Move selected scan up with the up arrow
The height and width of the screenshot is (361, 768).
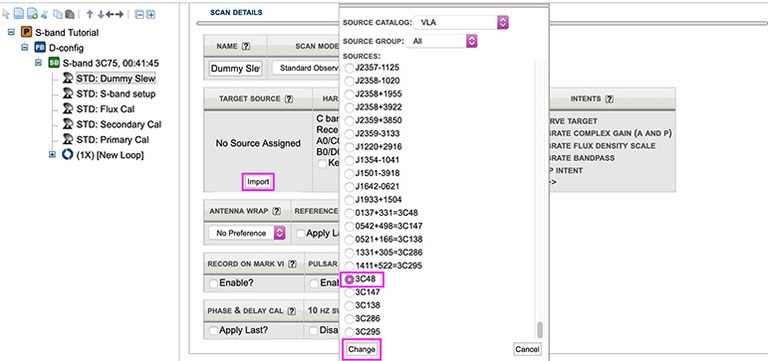(x=90, y=14)
